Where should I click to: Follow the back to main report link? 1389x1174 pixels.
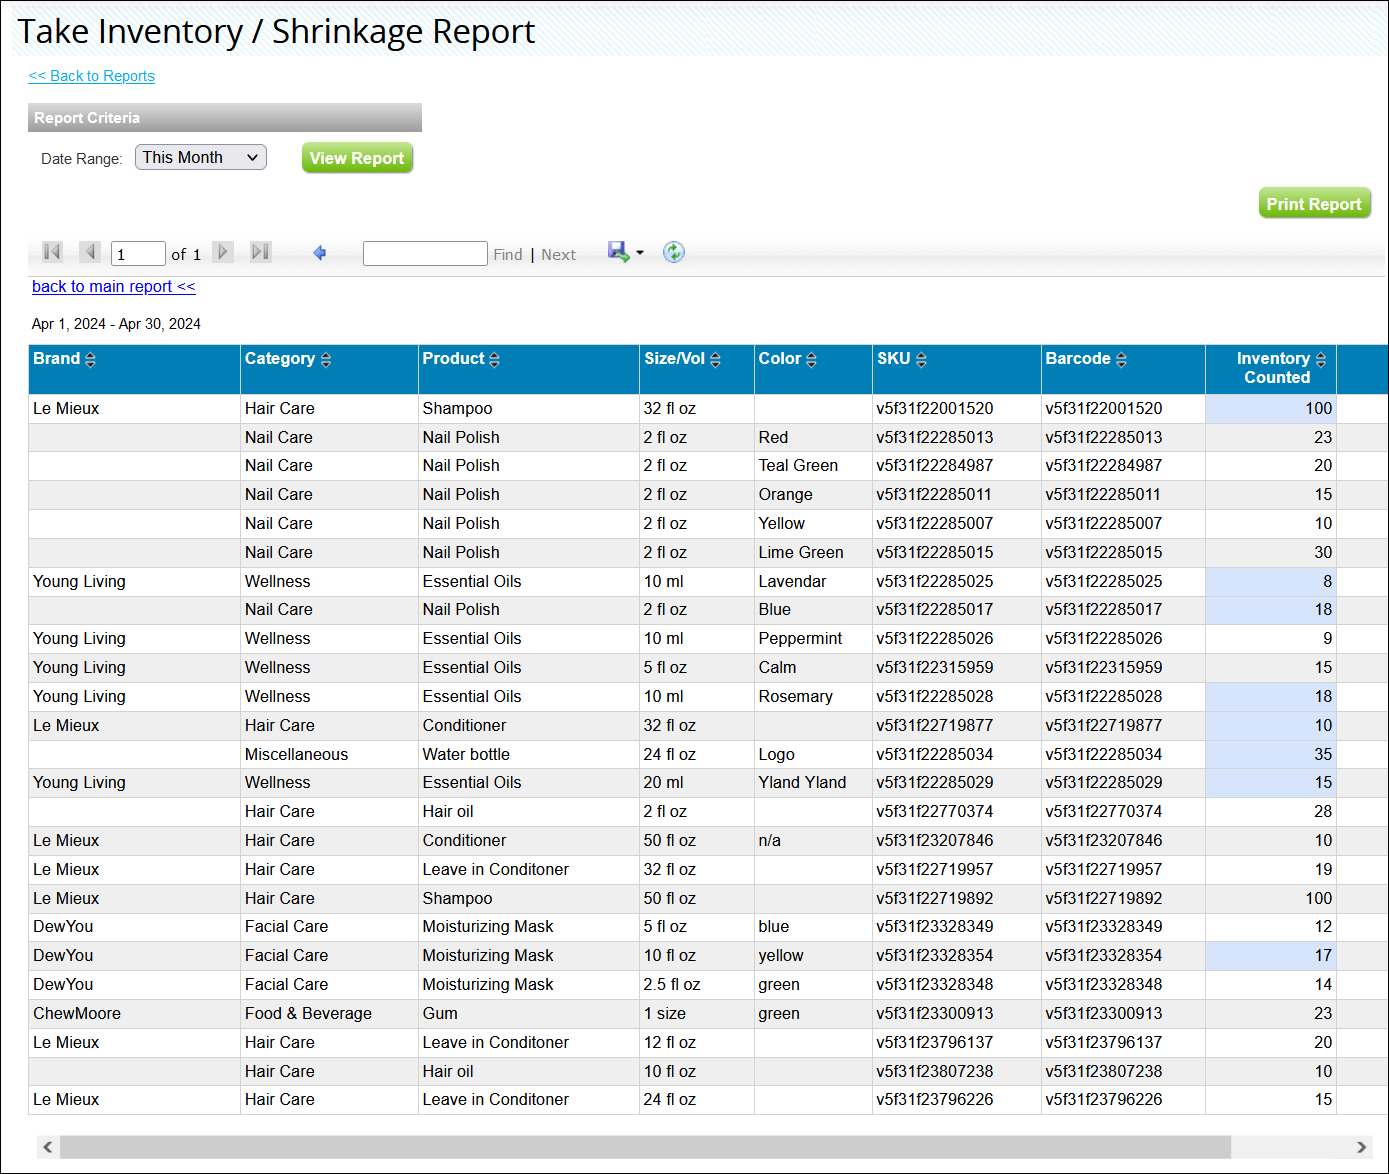point(113,286)
